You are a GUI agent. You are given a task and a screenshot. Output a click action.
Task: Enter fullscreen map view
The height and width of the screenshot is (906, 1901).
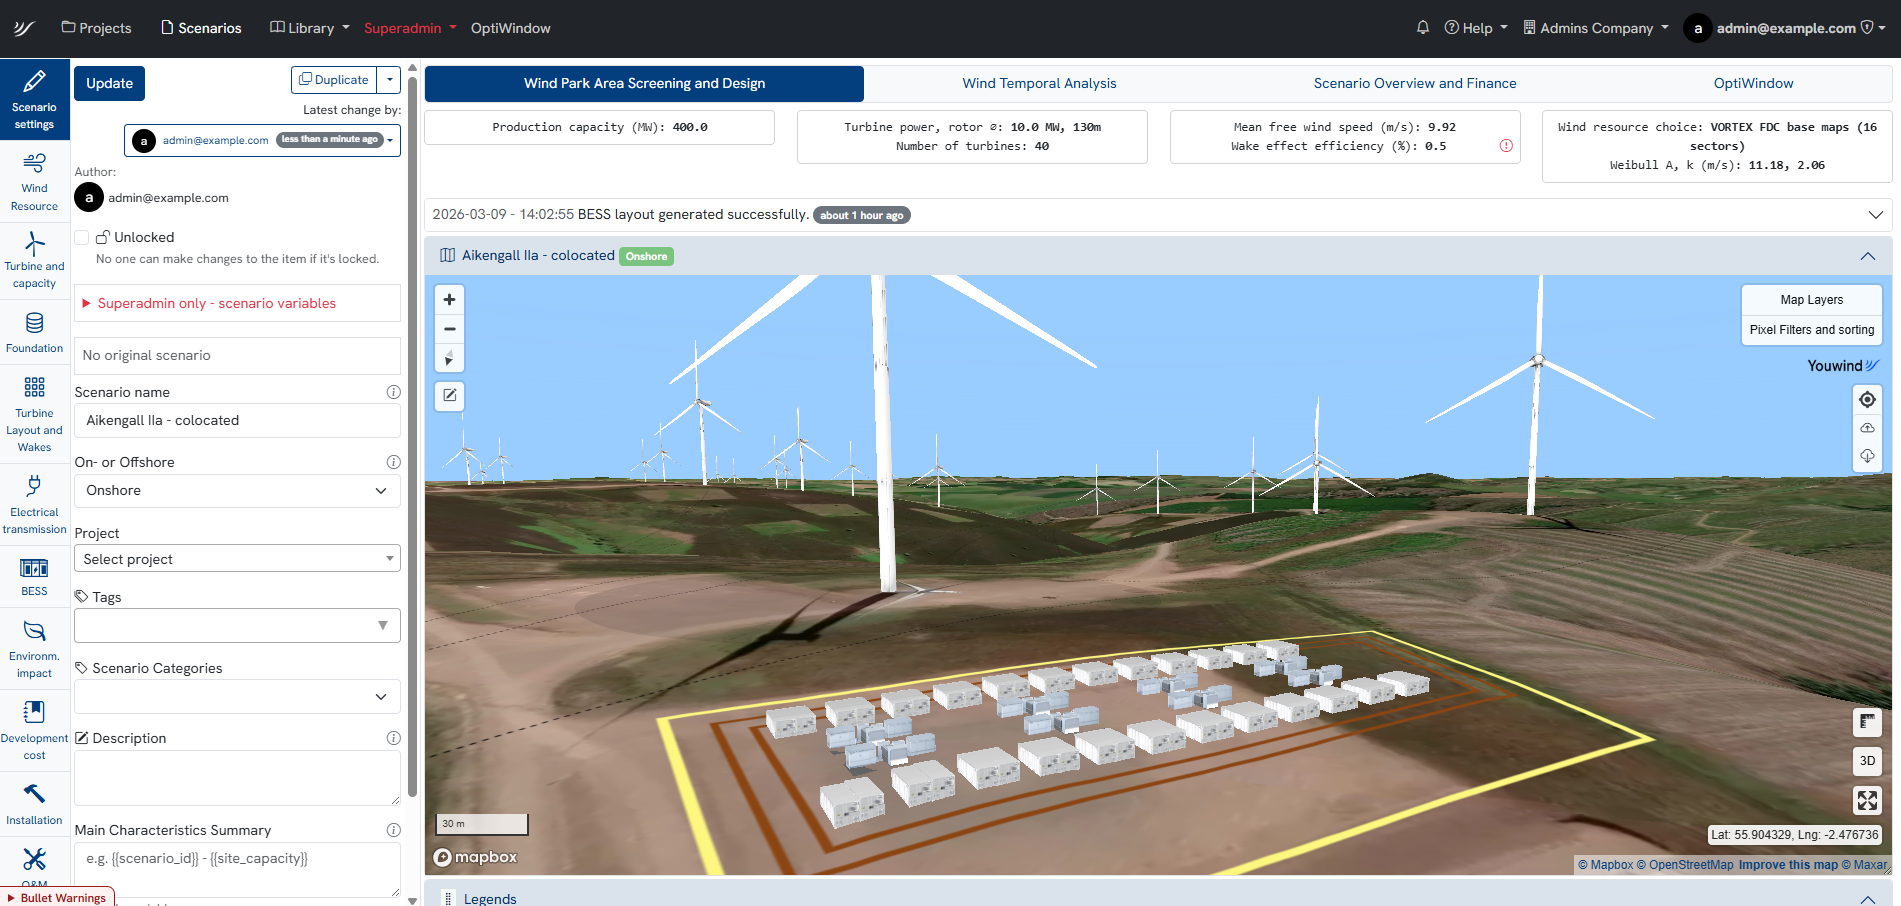coord(1867,800)
